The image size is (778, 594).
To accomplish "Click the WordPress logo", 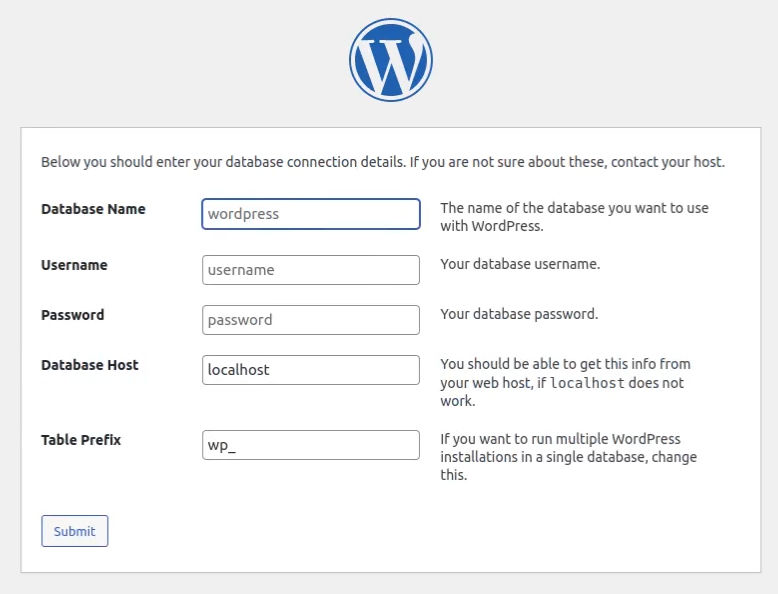I will [390, 60].
